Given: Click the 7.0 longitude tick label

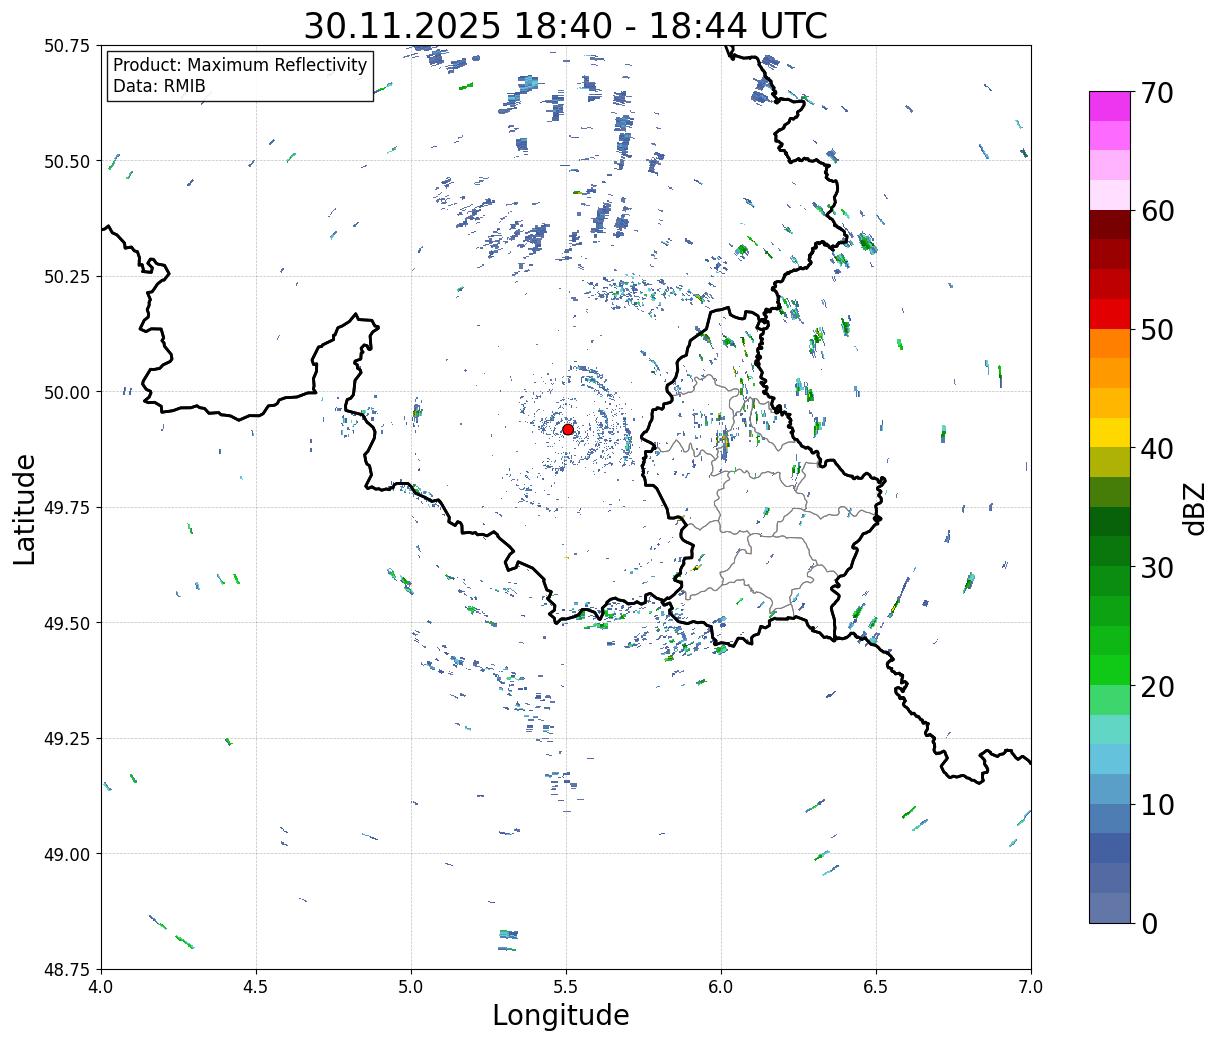Looking at the screenshot, I should 1031,987.
